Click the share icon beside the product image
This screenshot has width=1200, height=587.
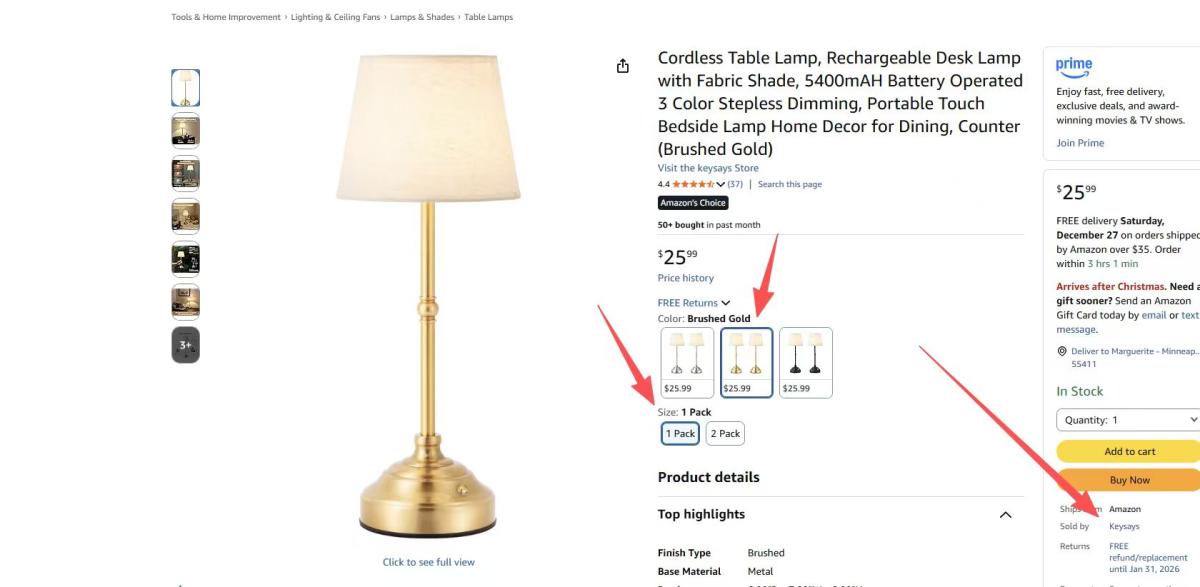(x=623, y=66)
